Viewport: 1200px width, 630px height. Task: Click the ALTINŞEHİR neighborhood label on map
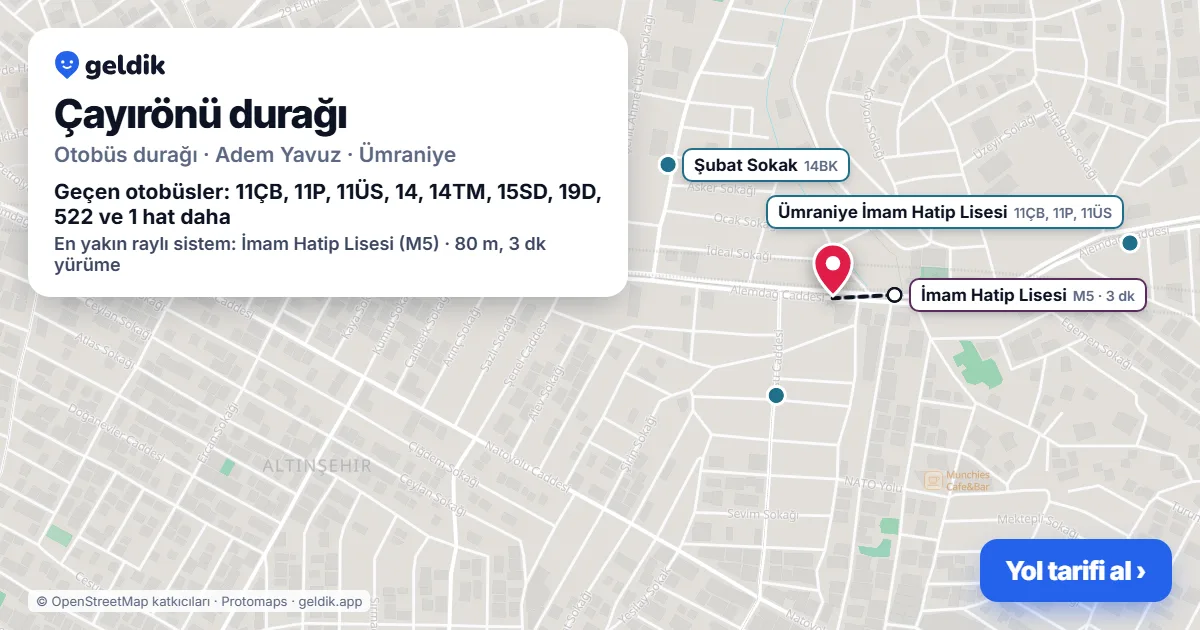tap(317, 466)
